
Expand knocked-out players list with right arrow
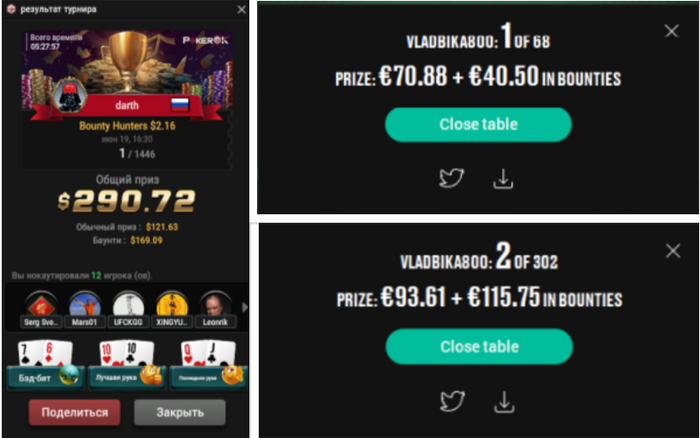(244, 307)
